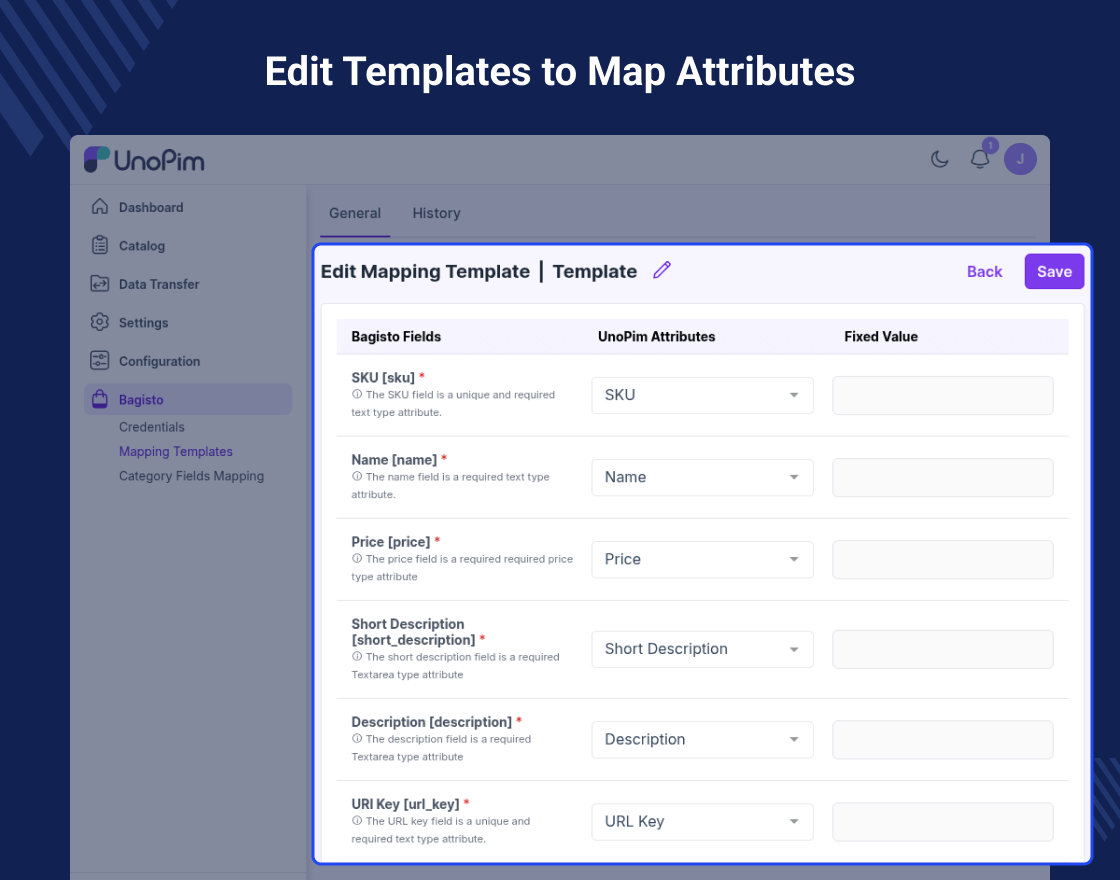
Task: Open the URL Key attribute dropdown
Action: point(702,821)
